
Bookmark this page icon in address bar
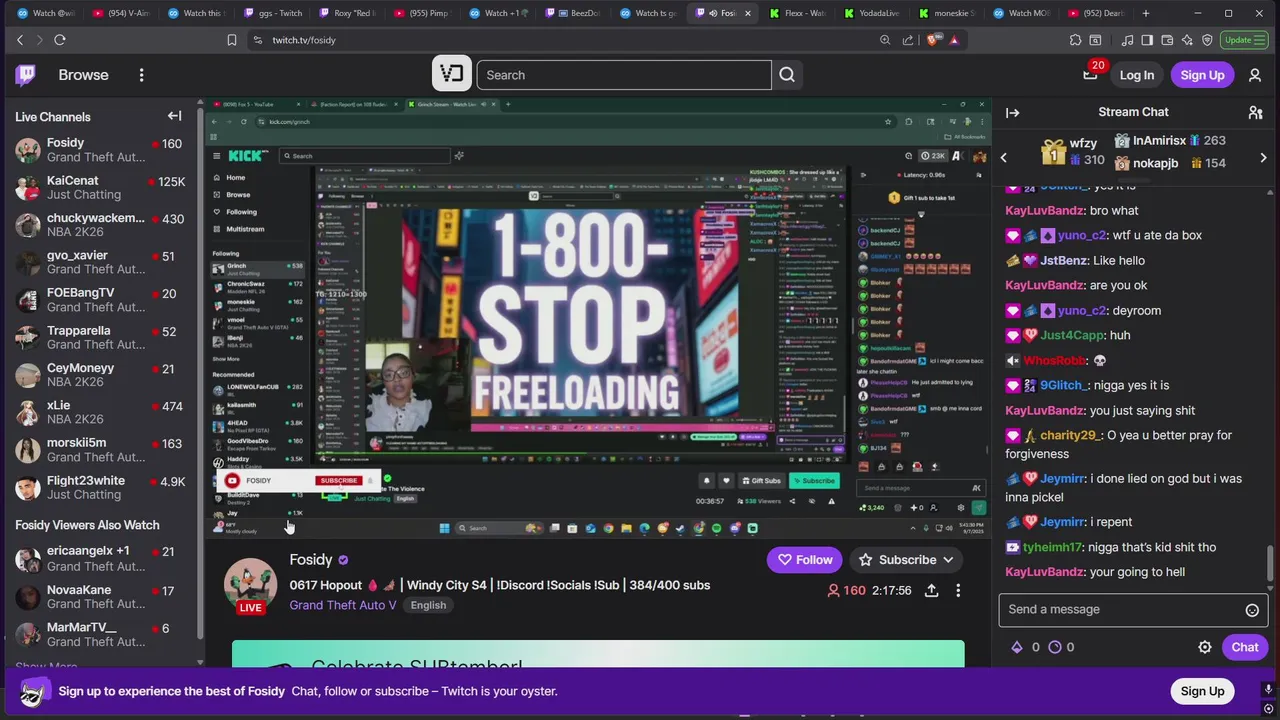[232, 40]
